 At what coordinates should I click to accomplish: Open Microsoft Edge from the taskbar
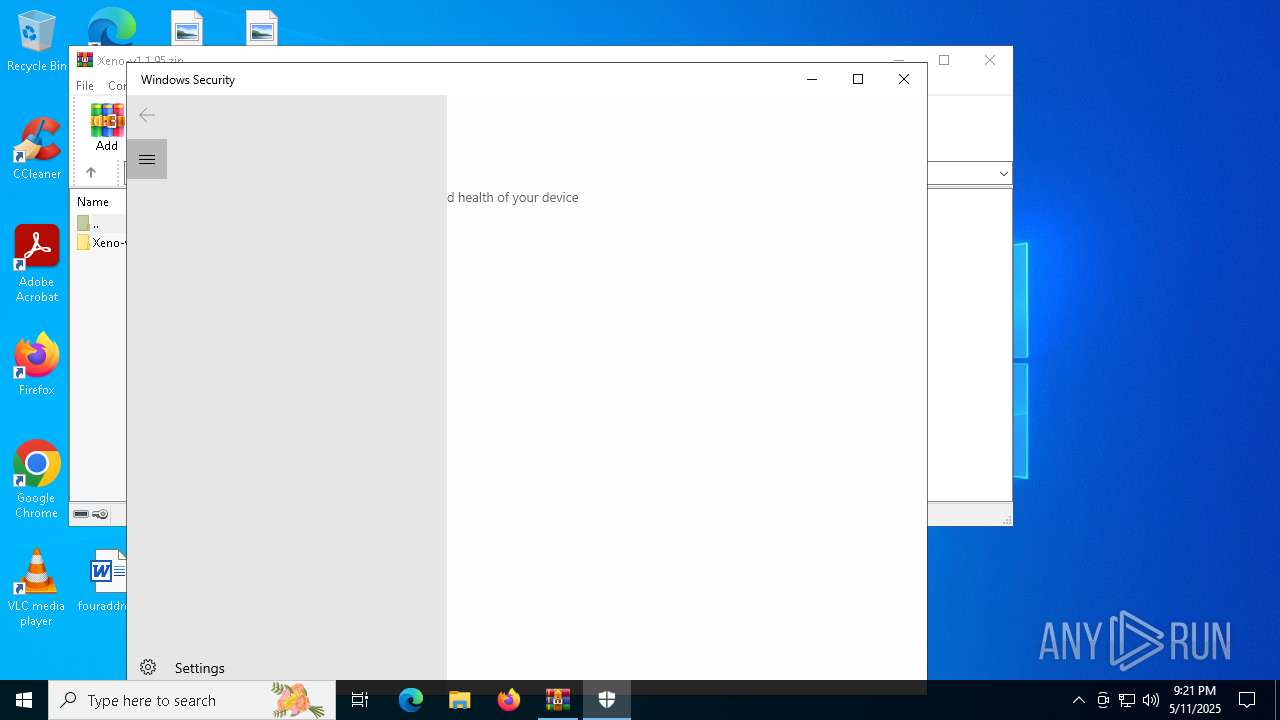point(411,700)
